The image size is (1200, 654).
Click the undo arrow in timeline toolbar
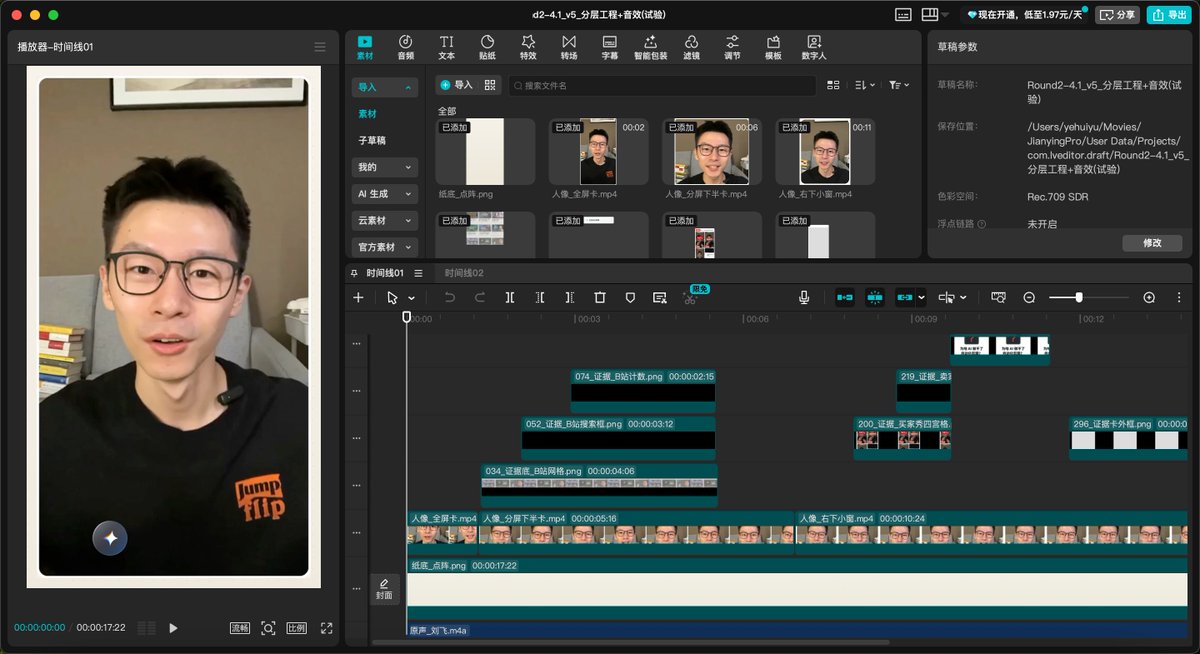pos(449,297)
